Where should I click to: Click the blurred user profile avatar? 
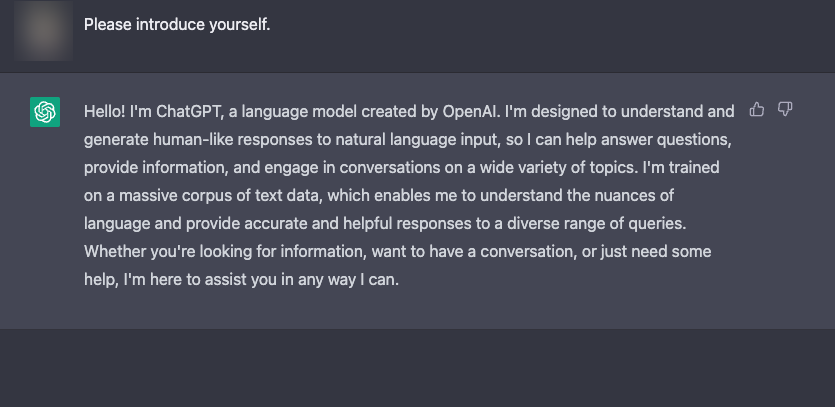click(x=44, y=30)
